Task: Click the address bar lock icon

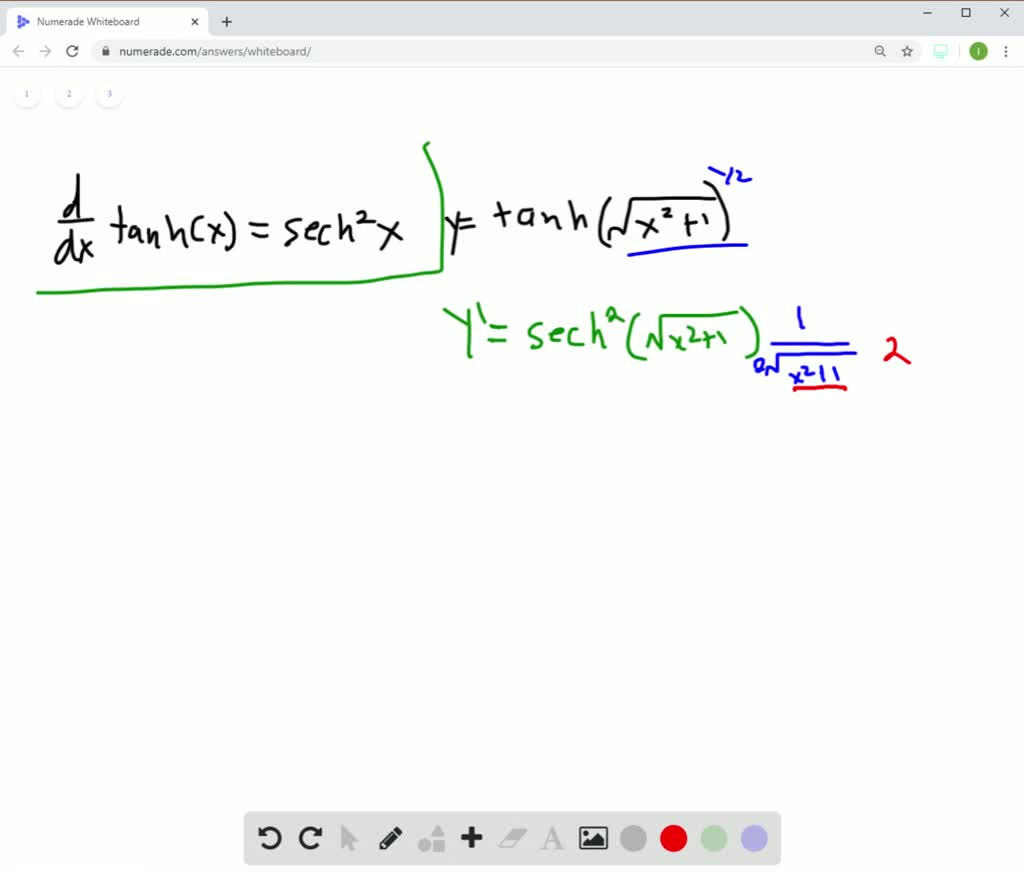Action: click(106, 51)
